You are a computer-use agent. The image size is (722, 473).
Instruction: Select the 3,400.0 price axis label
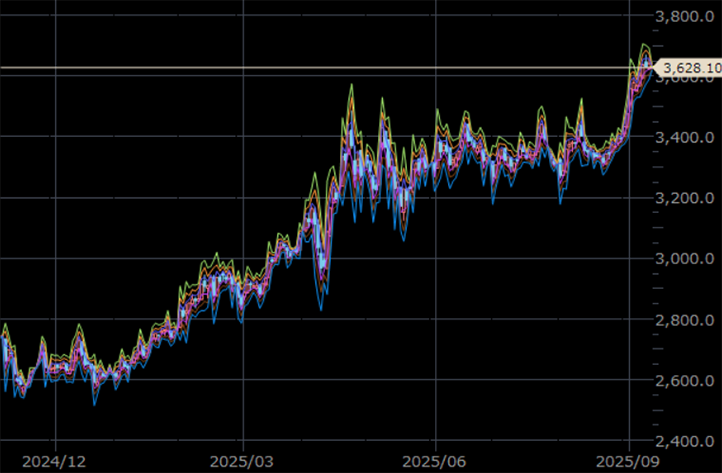tap(684, 137)
